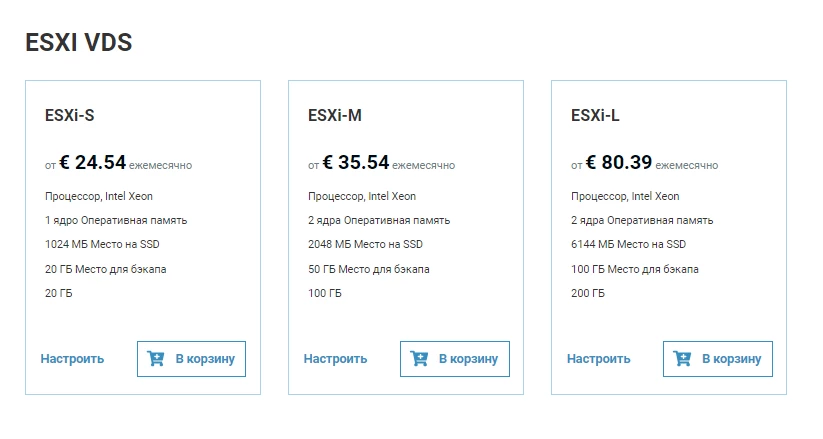
Task: Open Настроить link for ESXi-L plan
Action: coord(598,359)
